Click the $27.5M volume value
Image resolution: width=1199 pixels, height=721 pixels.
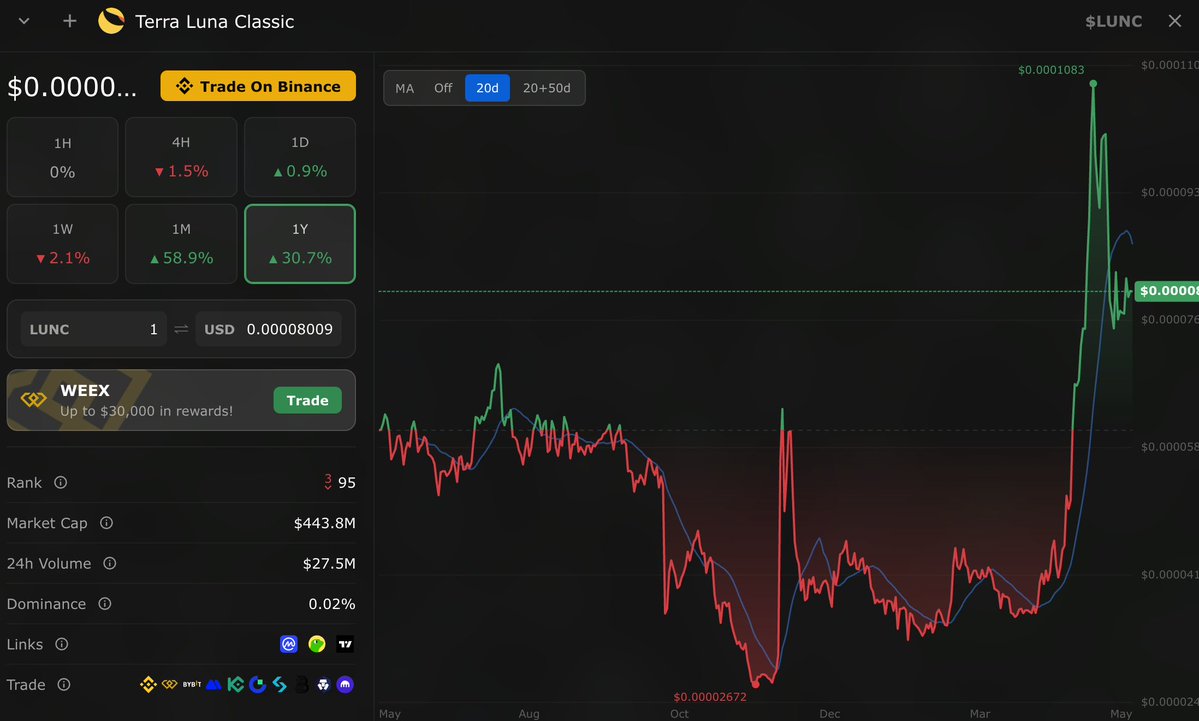click(329, 563)
